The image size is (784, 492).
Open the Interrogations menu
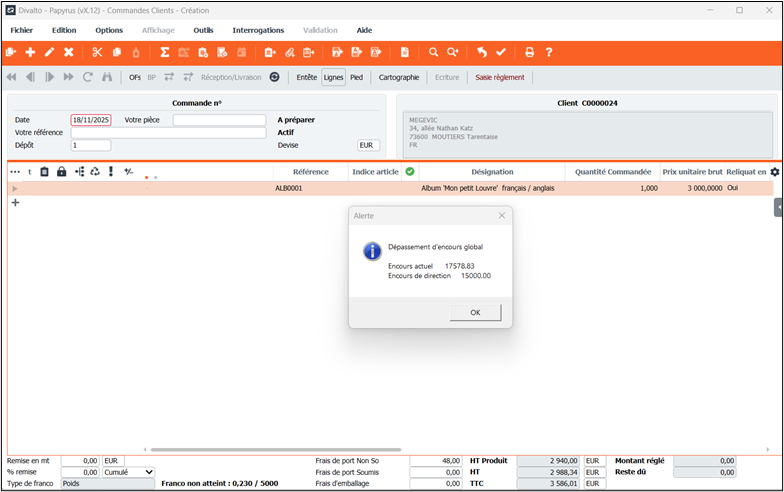pyautogui.click(x=258, y=30)
